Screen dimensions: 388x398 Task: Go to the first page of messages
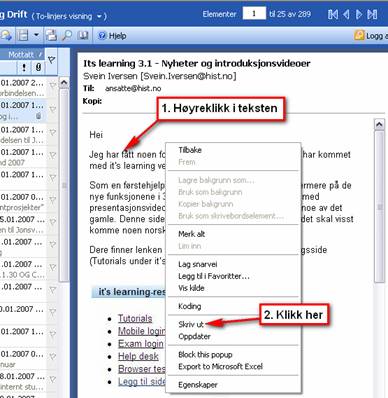333,14
